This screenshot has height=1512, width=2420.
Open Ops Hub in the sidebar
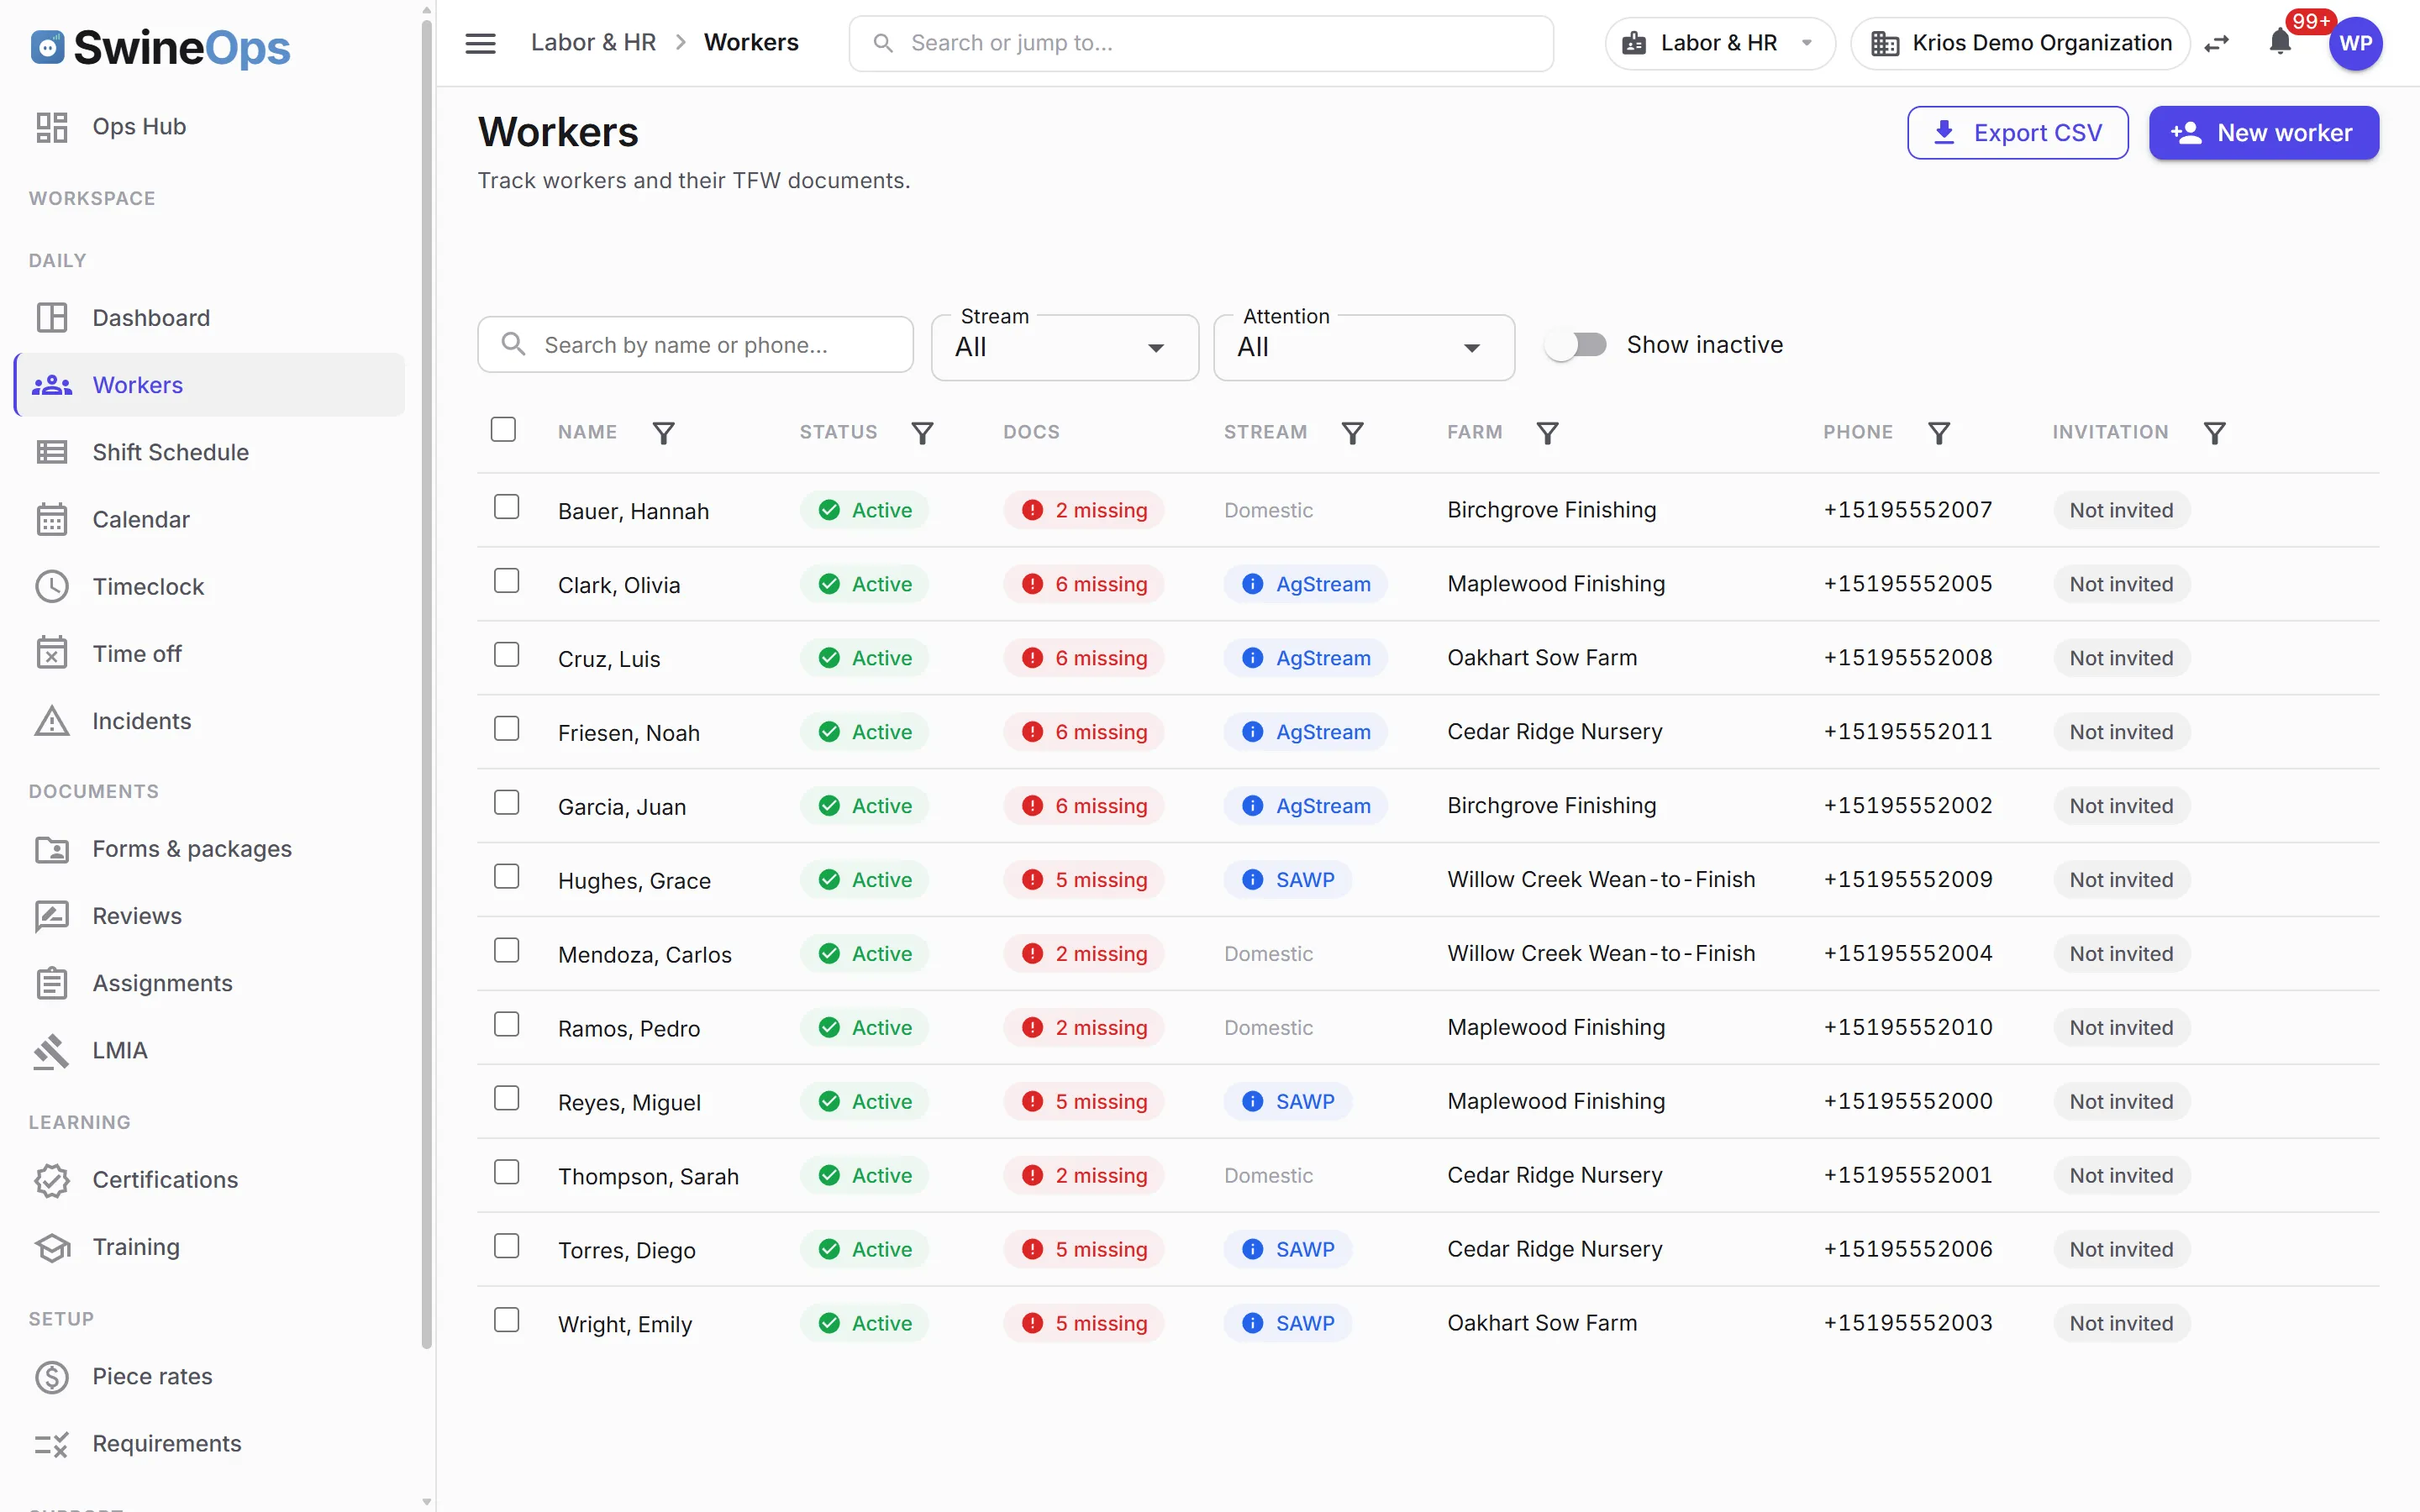210,127
